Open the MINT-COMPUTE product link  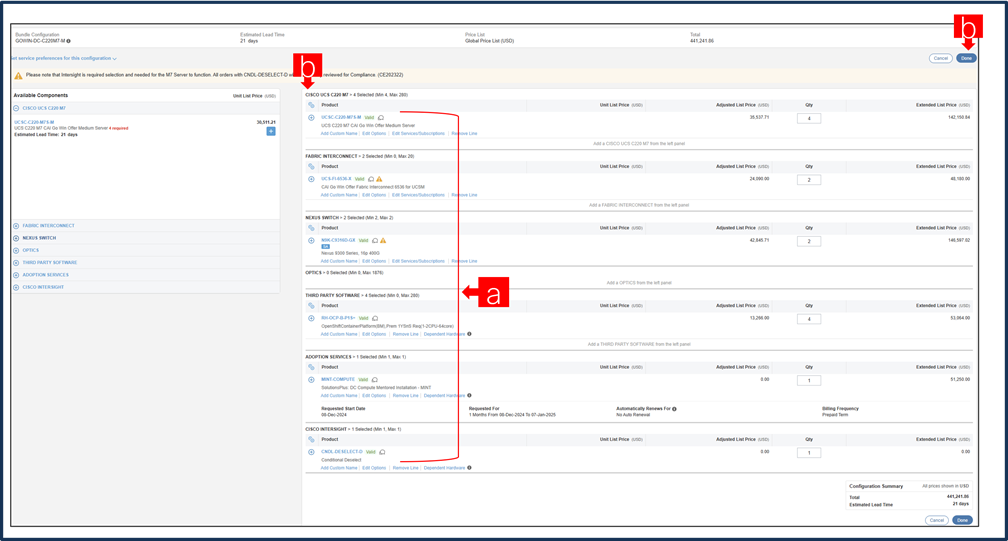[338, 380]
